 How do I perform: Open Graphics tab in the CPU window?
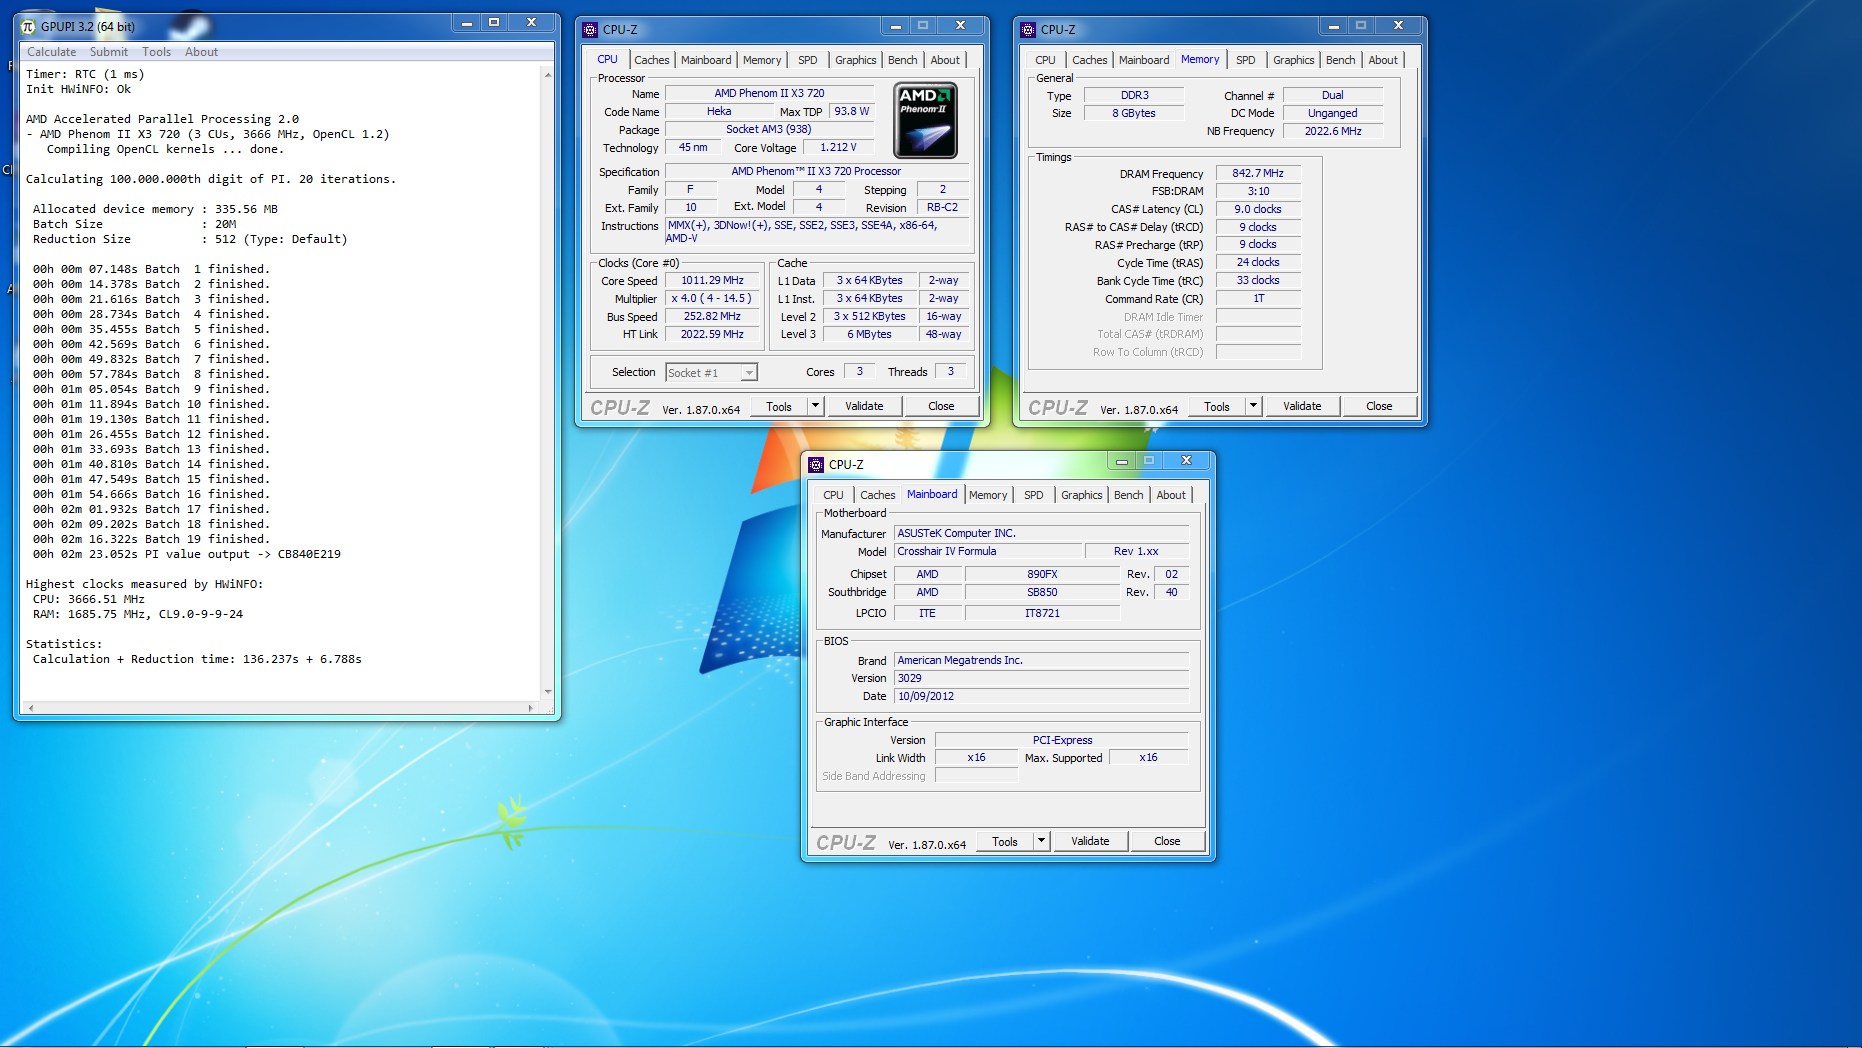[x=856, y=60]
